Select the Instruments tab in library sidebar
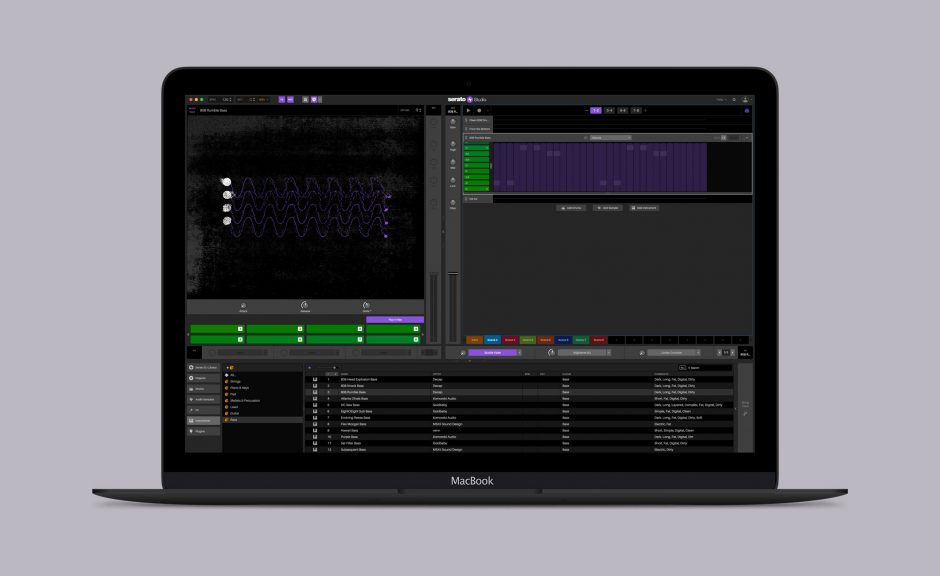Viewport: 940px width, 576px height. 203,420
